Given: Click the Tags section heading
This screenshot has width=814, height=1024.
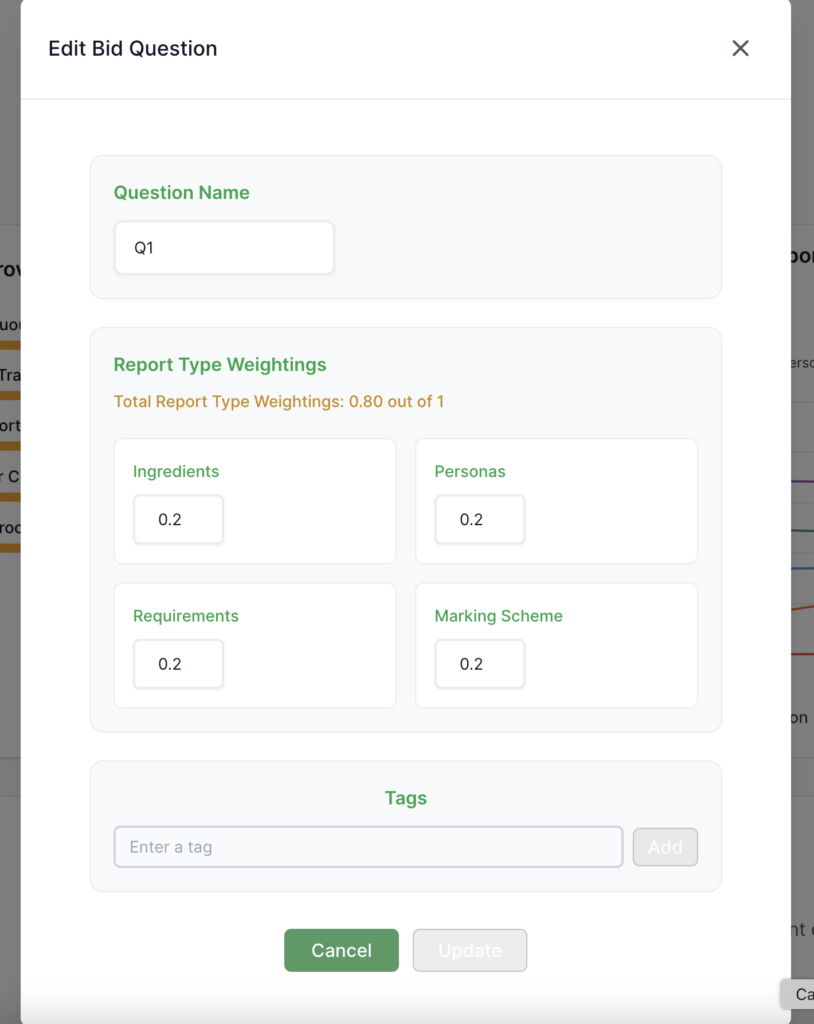Looking at the screenshot, I should (x=406, y=798).
